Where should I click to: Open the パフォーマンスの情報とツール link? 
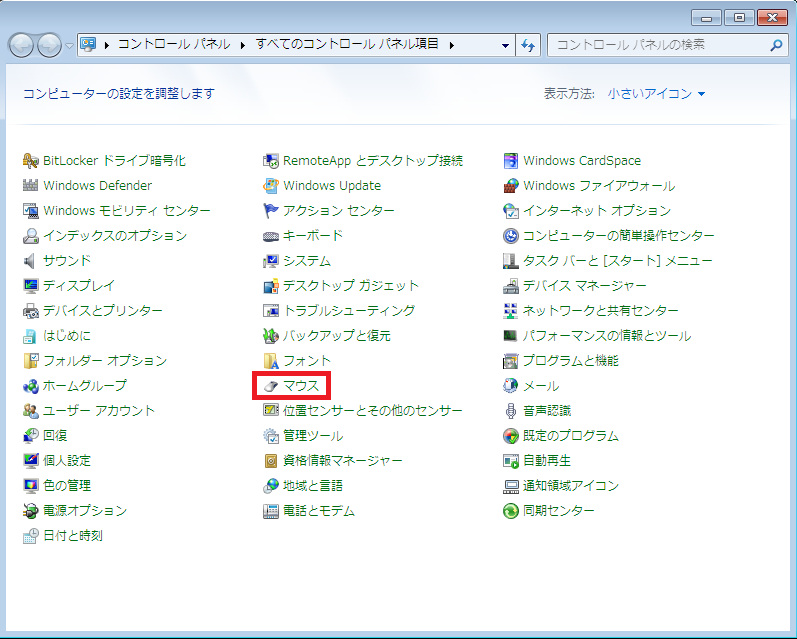click(x=607, y=336)
